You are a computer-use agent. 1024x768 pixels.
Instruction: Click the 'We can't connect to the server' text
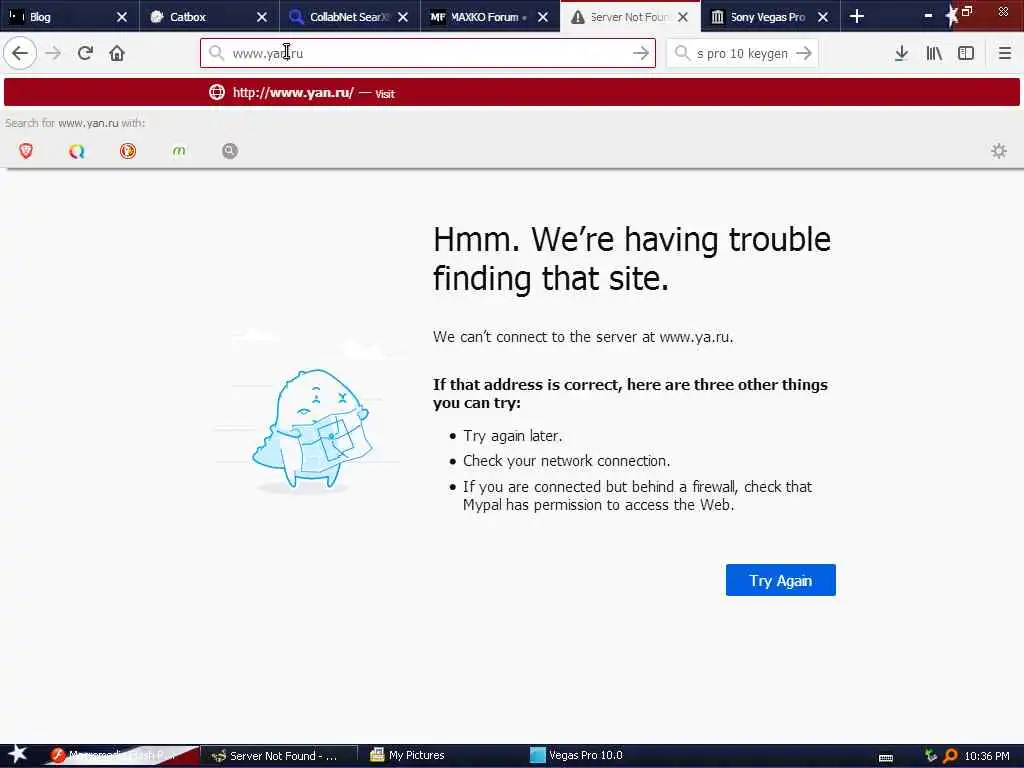pyautogui.click(x=583, y=337)
